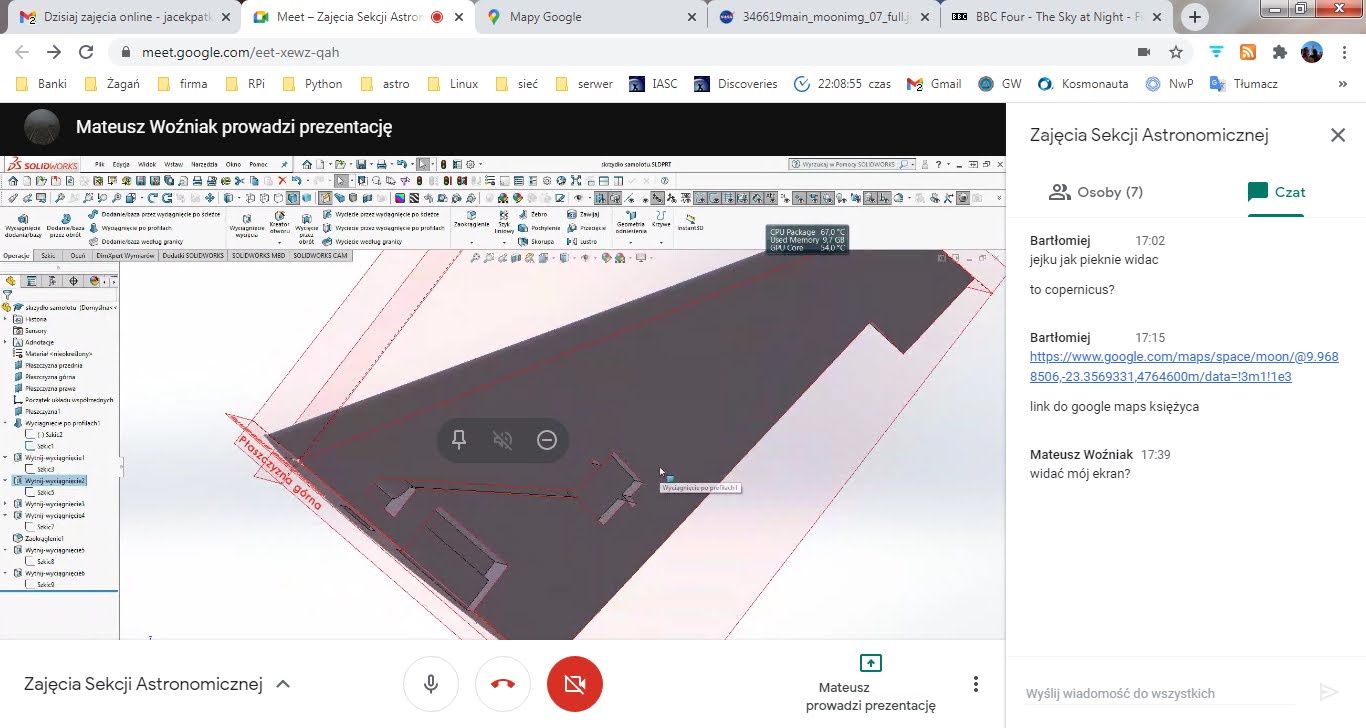The height and width of the screenshot is (728, 1366).
Task: Reload the page with the refresh icon
Action: click(x=86, y=52)
